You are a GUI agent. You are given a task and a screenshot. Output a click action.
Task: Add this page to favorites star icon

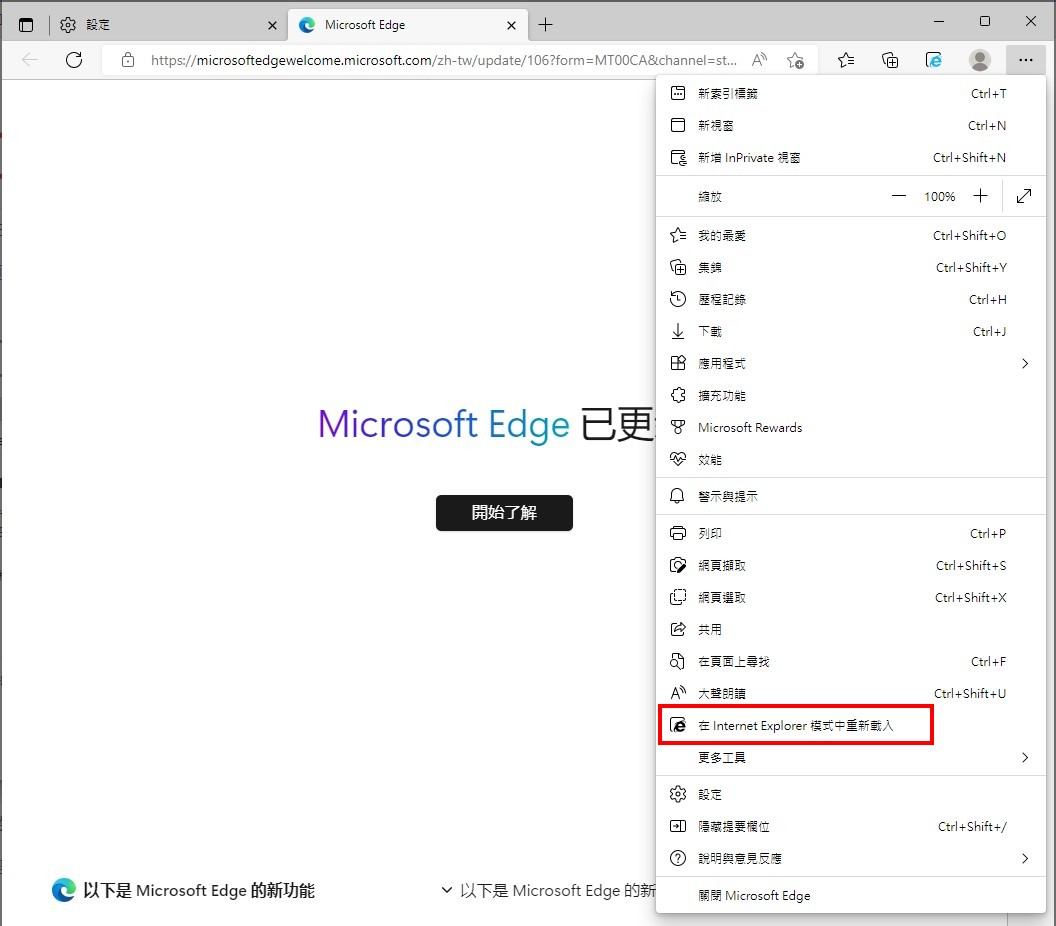[x=795, y=60]
